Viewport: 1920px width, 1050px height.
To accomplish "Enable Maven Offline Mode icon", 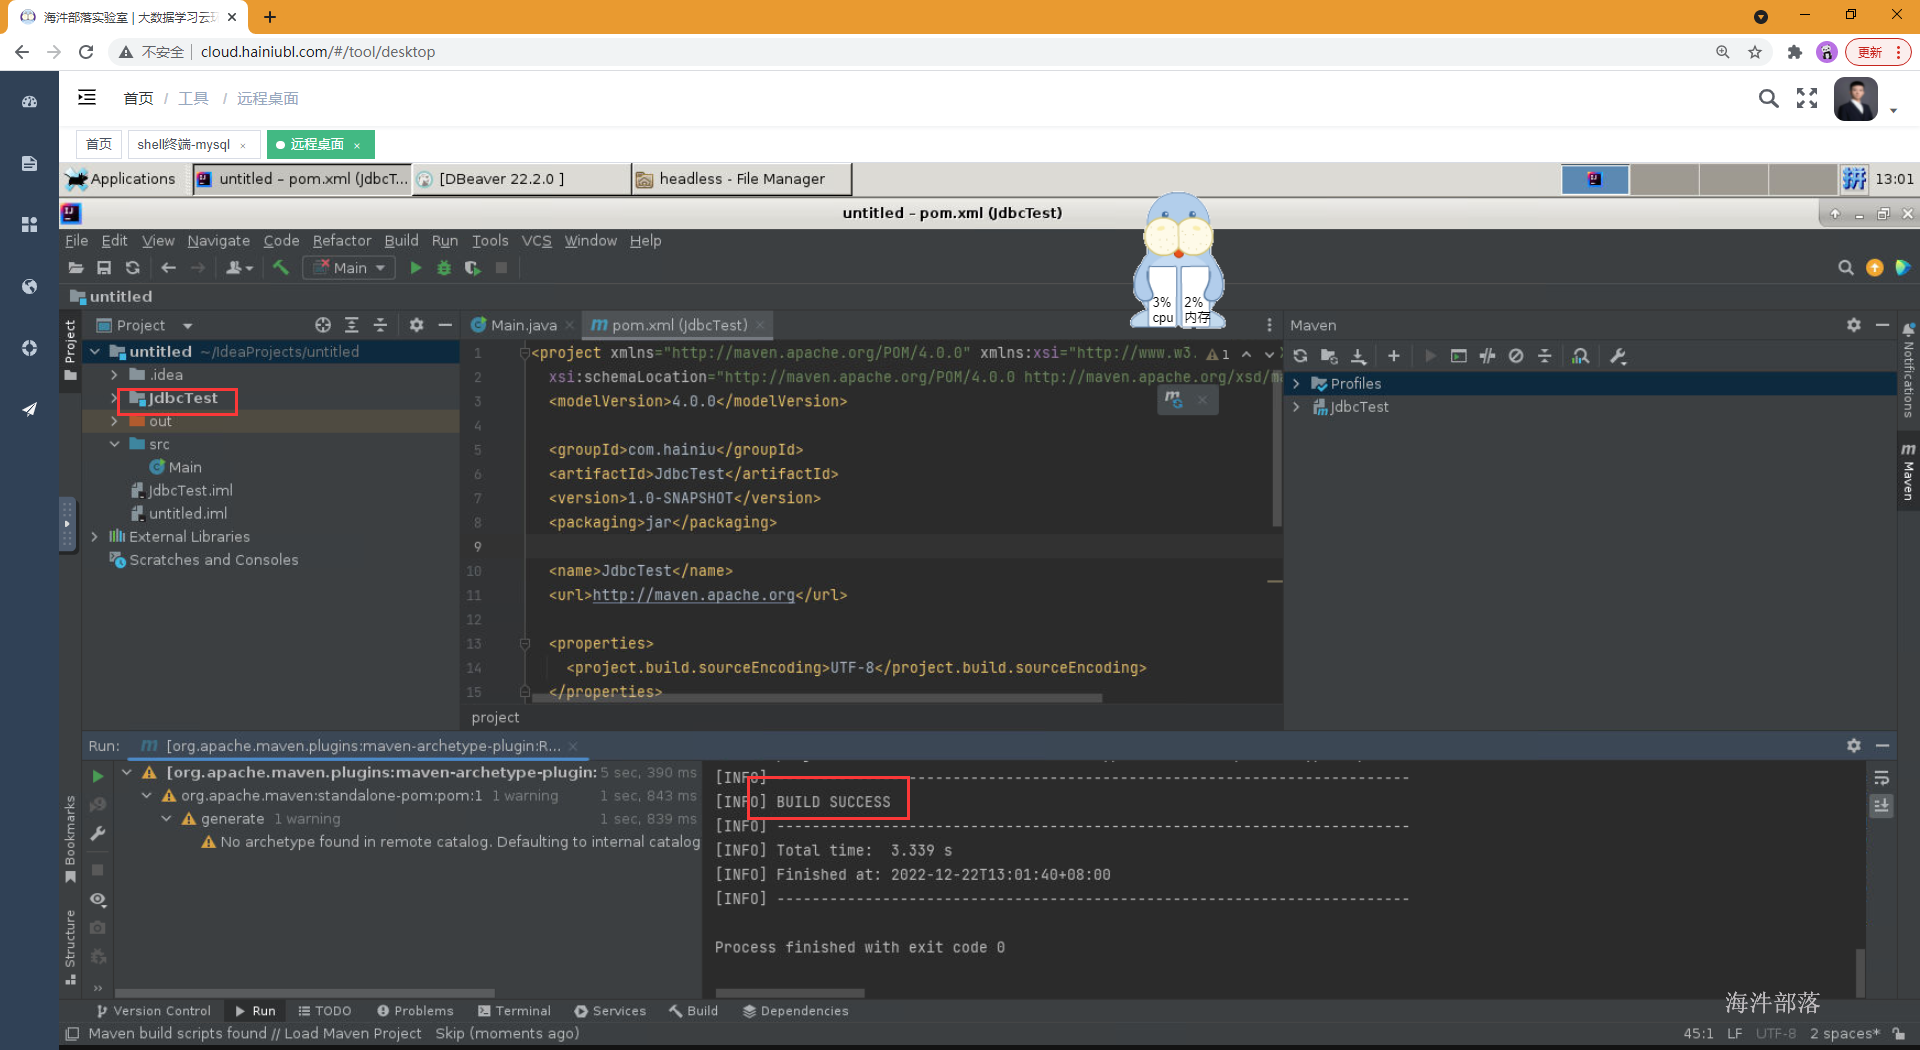I will [1516, 356].
